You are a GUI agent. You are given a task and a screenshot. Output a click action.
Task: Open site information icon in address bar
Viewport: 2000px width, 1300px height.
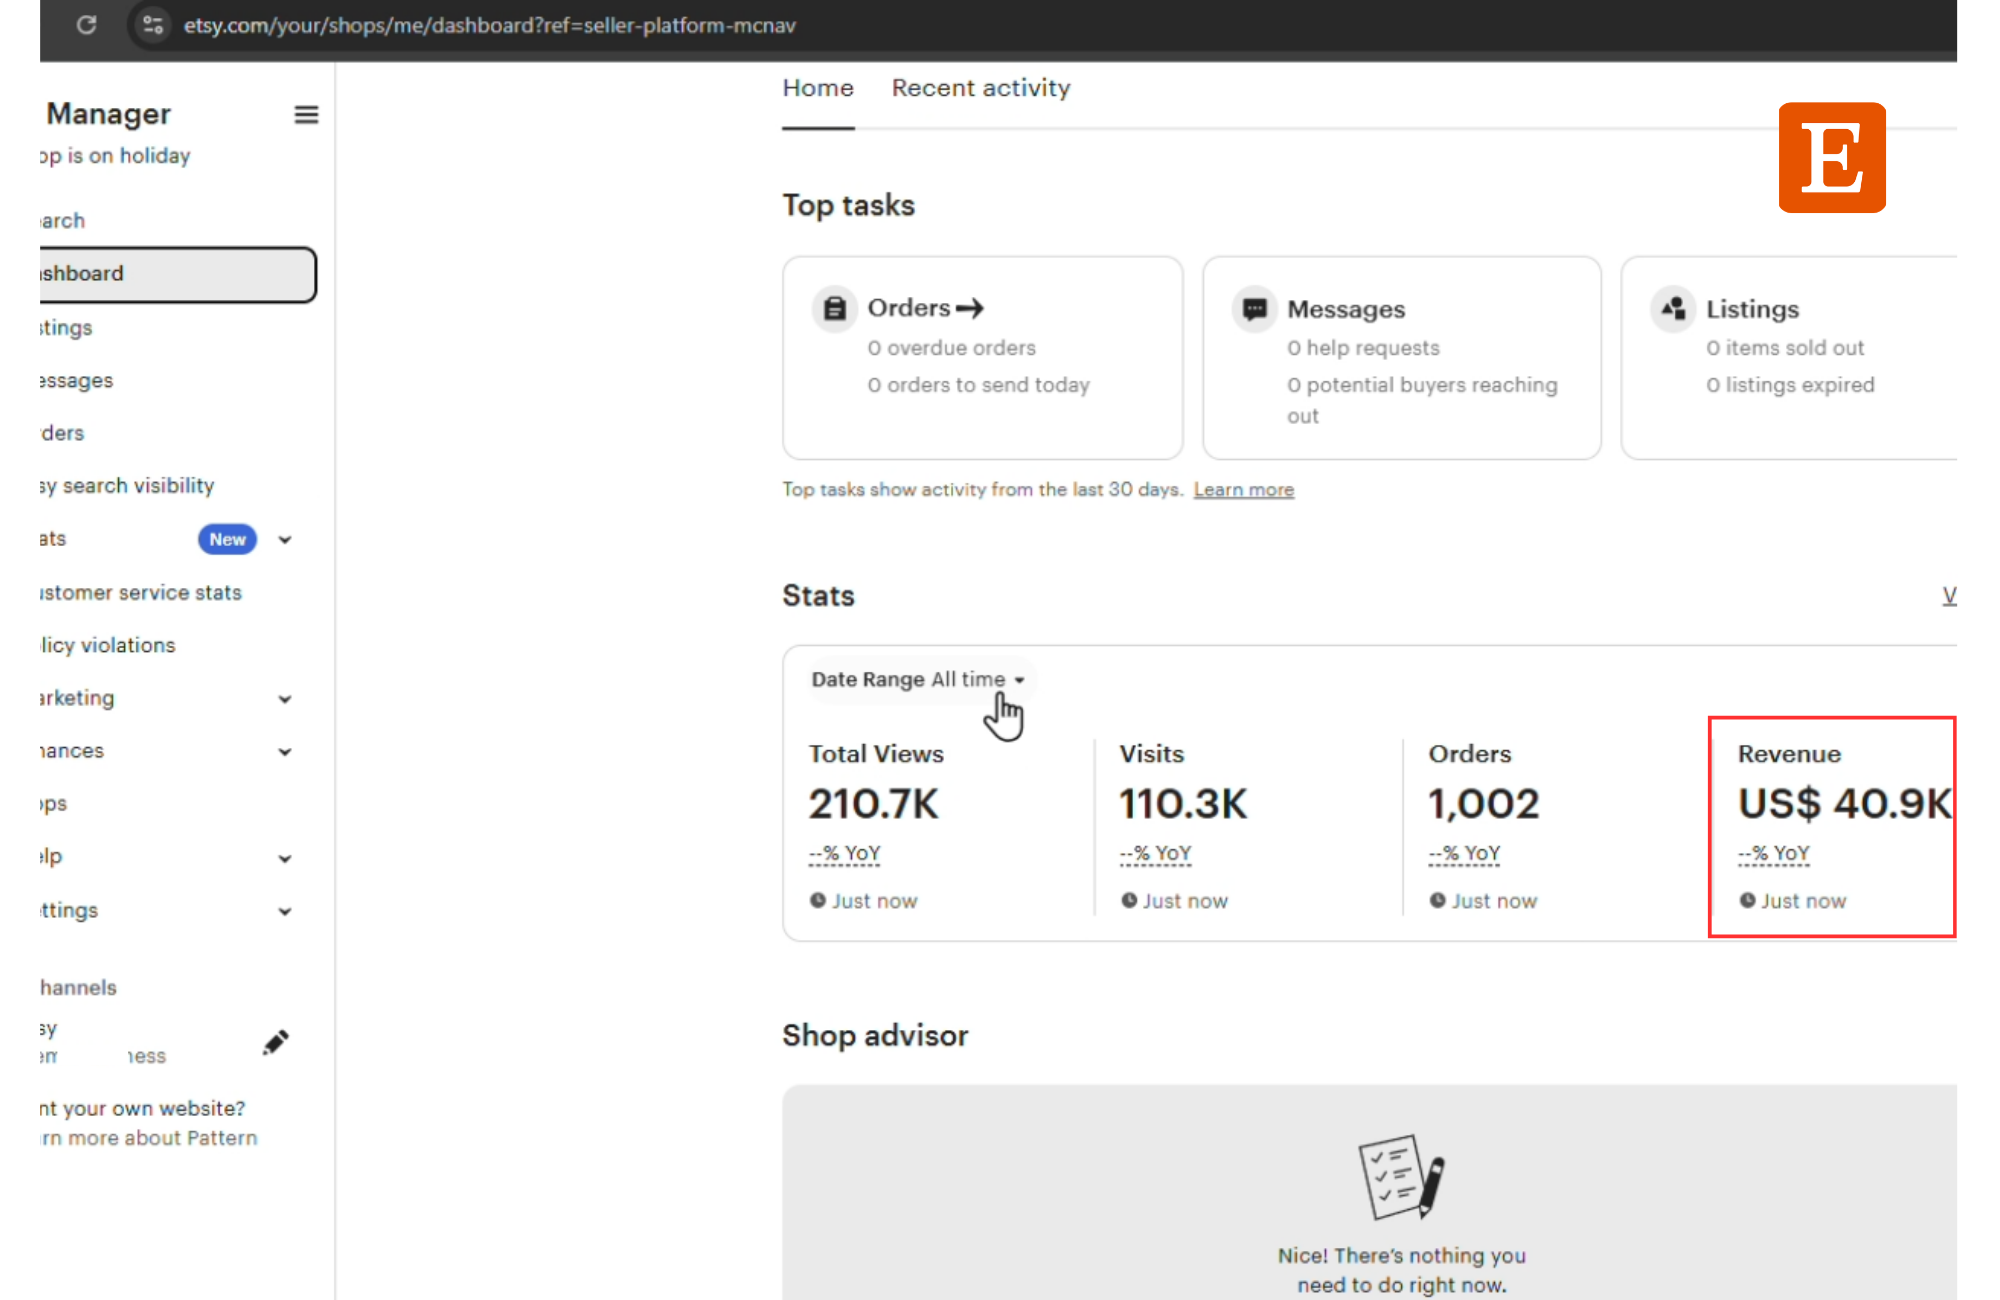point(152,25)
